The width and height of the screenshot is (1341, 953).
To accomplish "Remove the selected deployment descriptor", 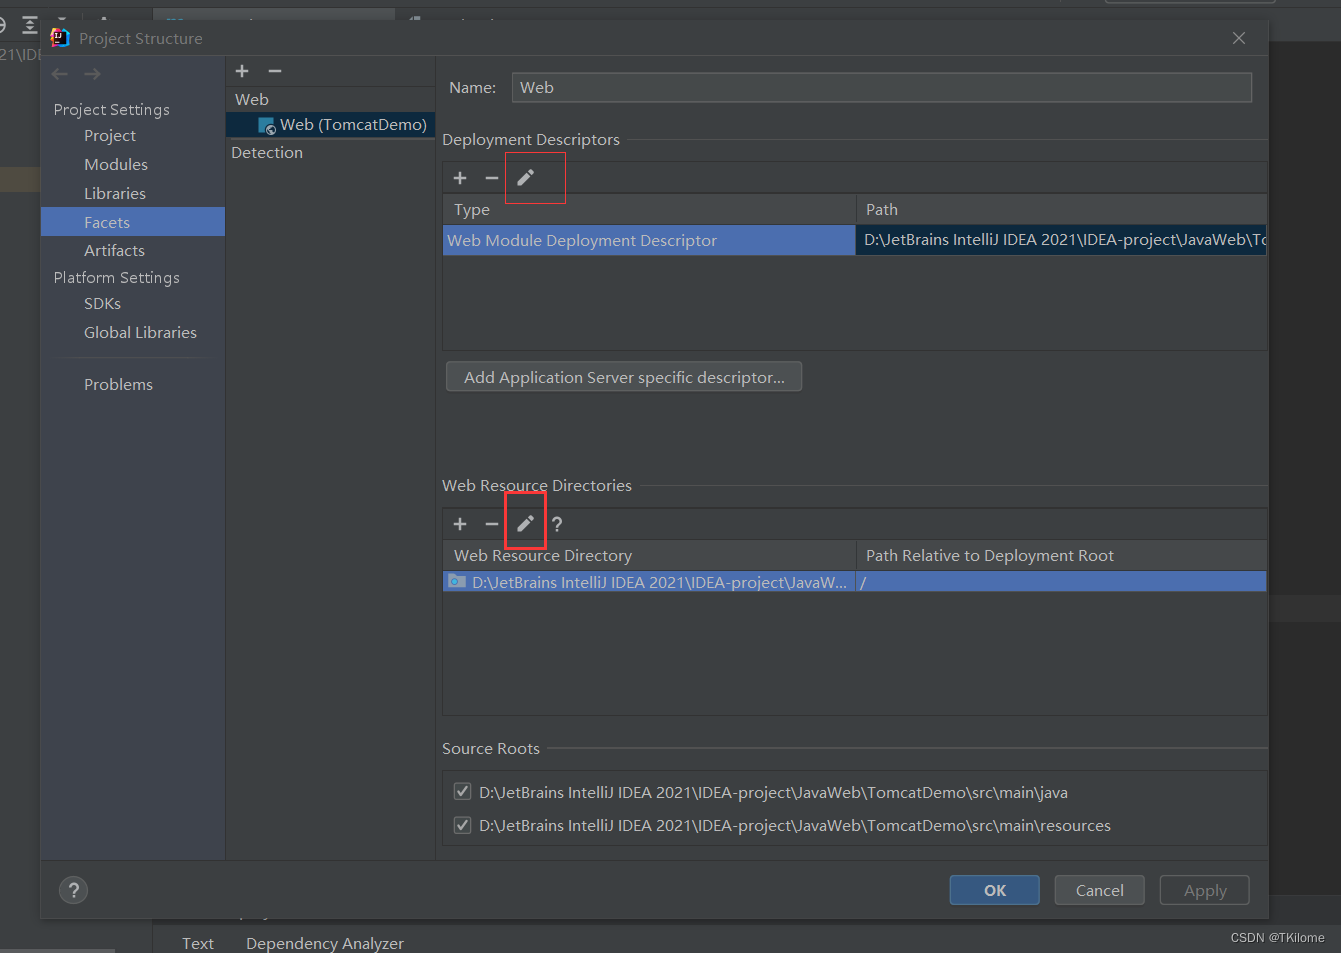I will [x=492, y=178].
